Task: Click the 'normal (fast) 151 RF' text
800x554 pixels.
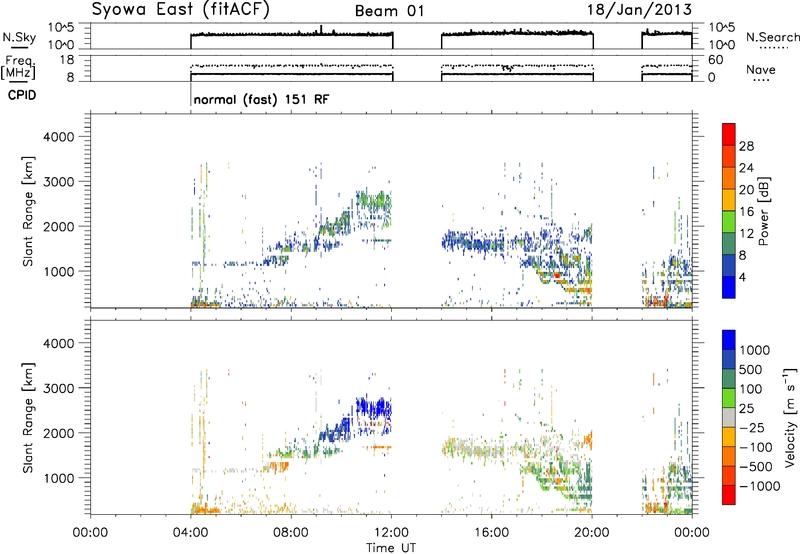Action: pyautogui.click(x=261, y=99)
